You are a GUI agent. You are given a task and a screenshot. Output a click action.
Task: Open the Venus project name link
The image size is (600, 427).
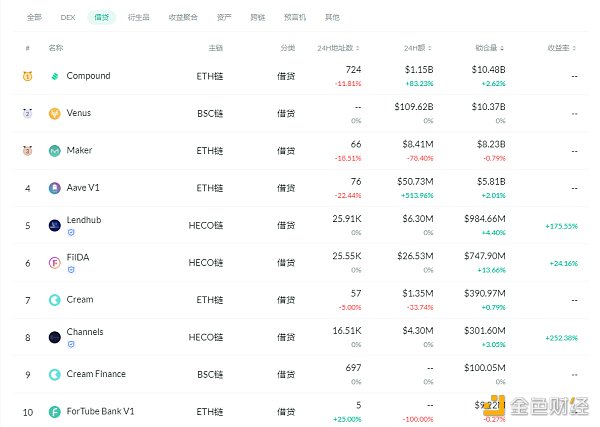click(x=78, y=113)
